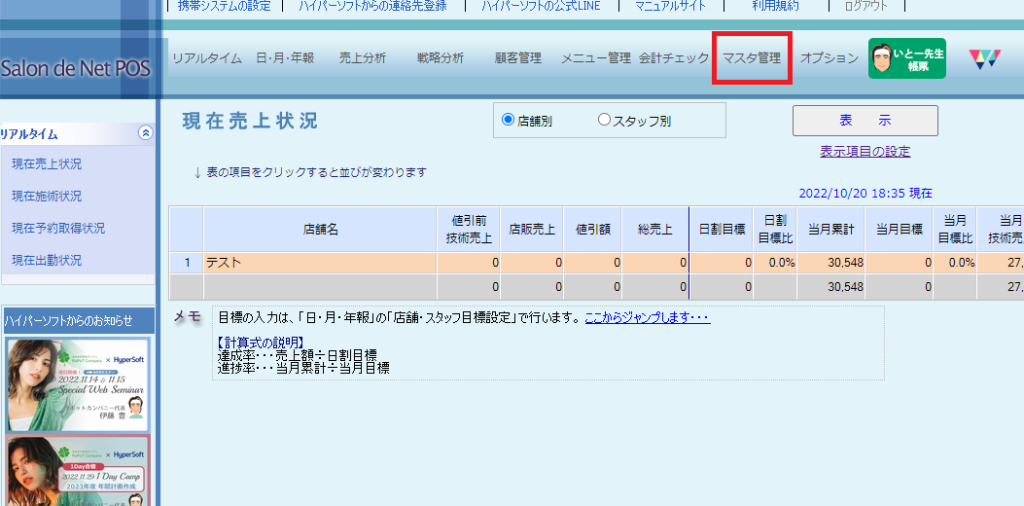The image size is (1024, 506).
Task: Select the スタッフ別 radio button
Action: (604, 120)
